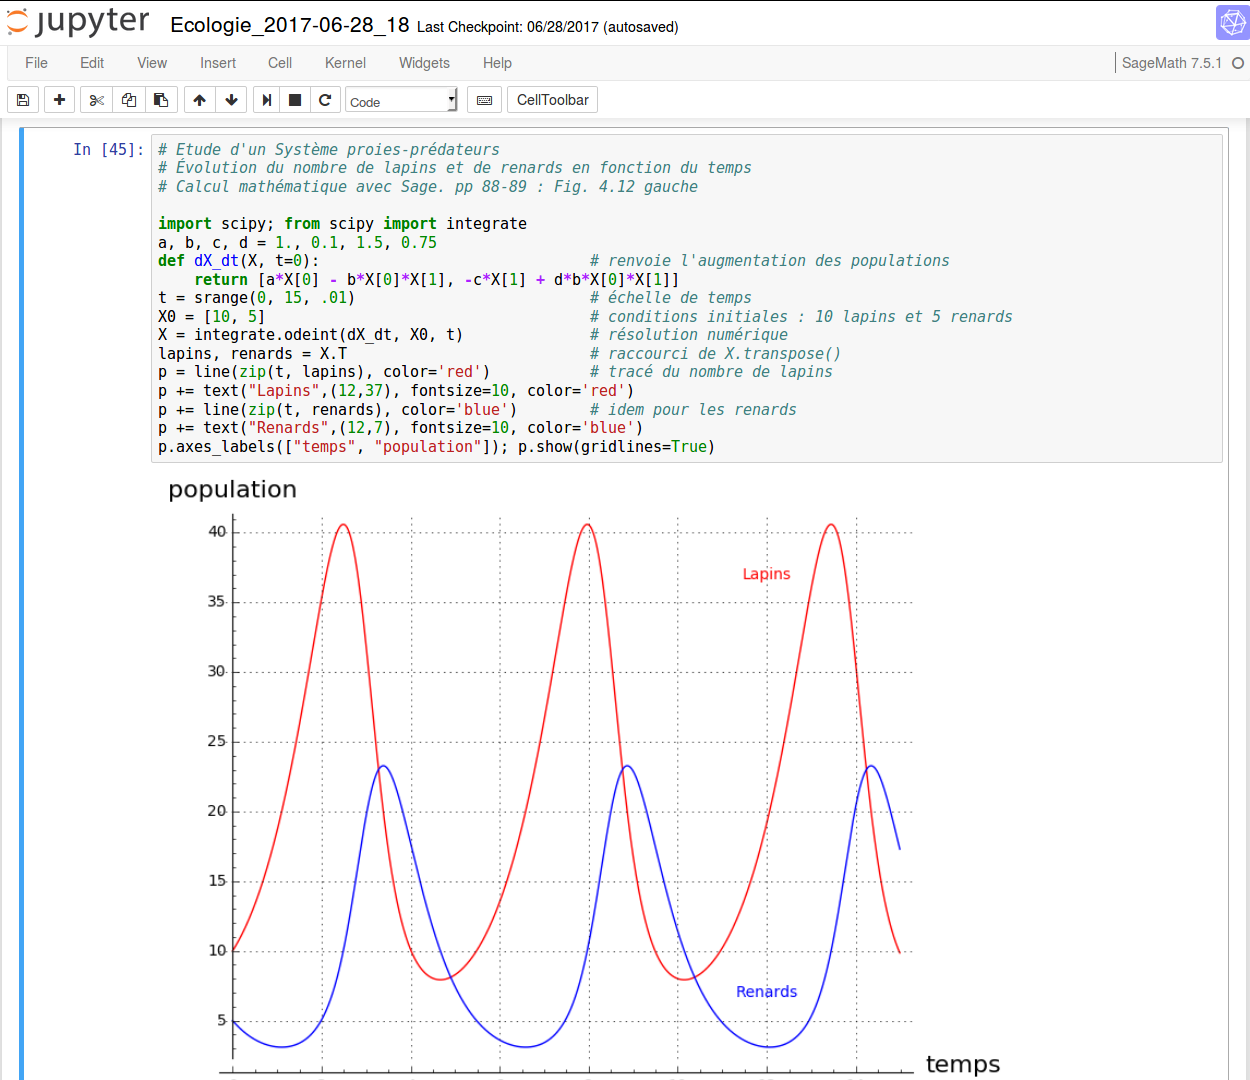Viewport: 1250px width, 1080px height.
Task: Paste cells below icon
Action: pyautogui.click(x=160, y=100)
